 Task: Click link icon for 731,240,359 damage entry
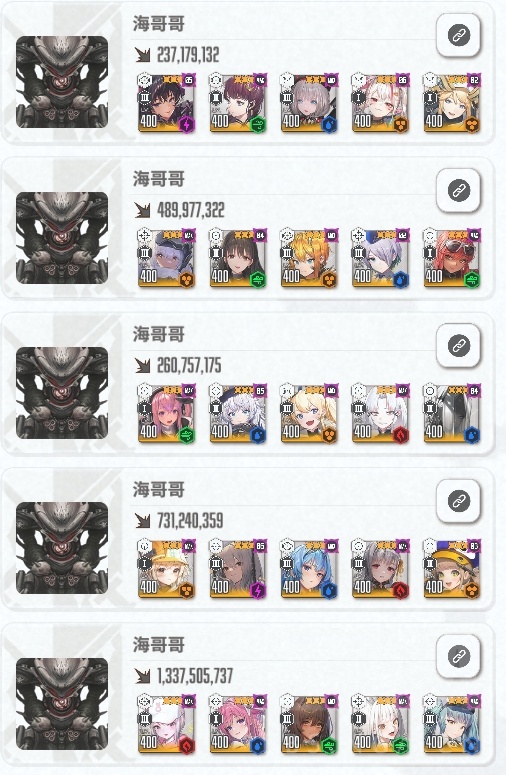pyautogui.click(x=458, y=501)
